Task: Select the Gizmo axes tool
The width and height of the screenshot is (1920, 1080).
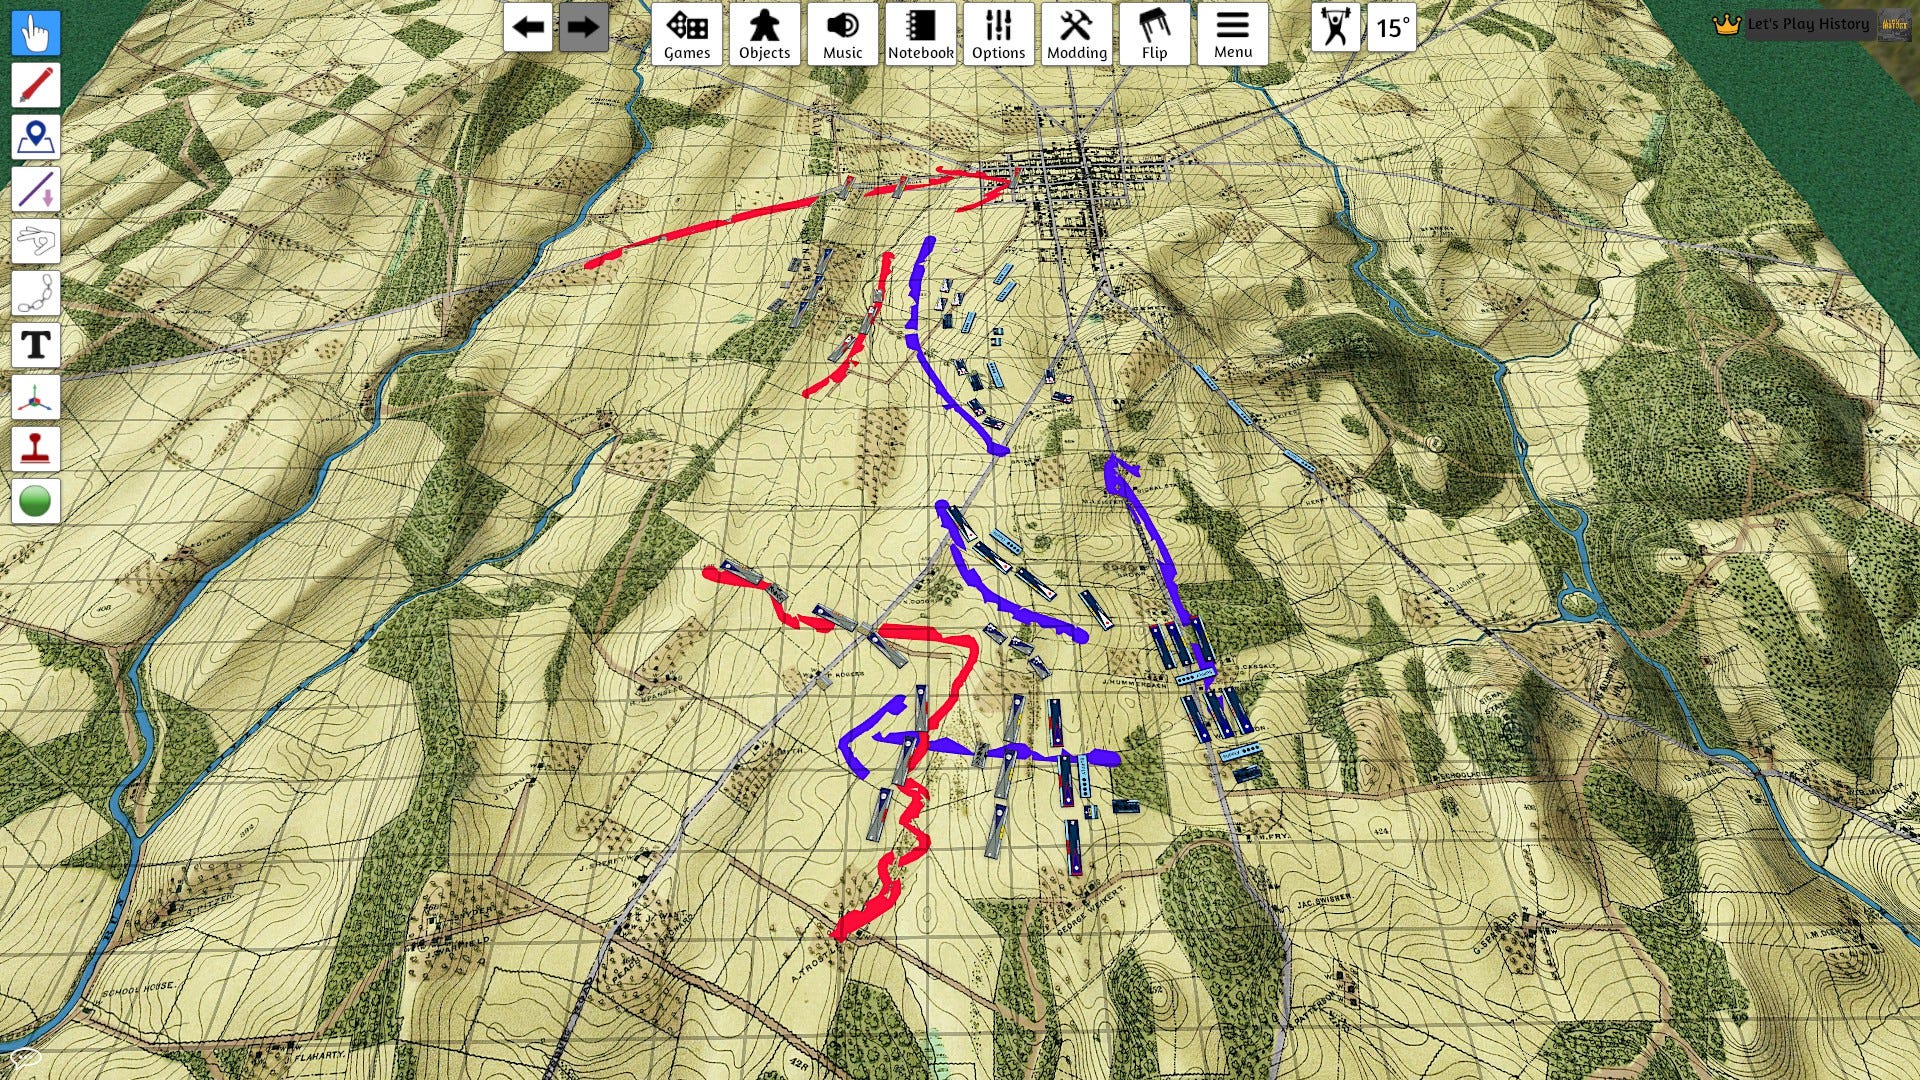Action: coord(36,398)
